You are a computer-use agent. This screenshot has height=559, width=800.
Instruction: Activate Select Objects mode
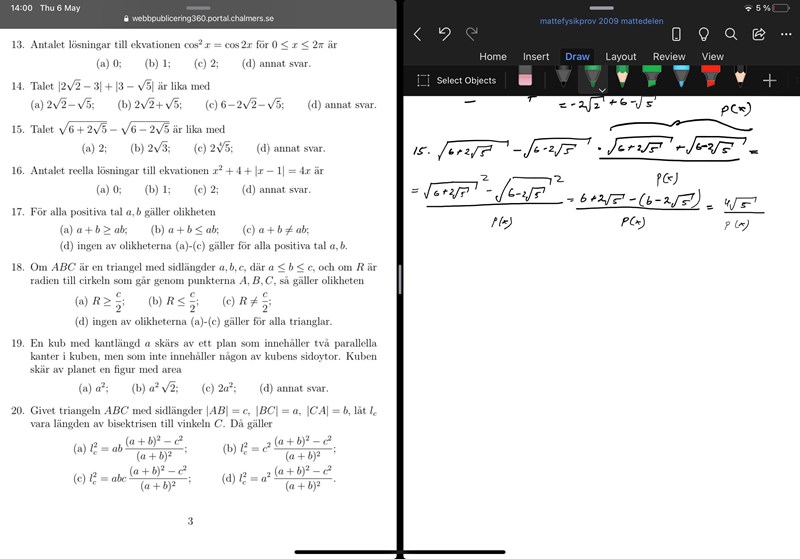(x=456, y=80)
